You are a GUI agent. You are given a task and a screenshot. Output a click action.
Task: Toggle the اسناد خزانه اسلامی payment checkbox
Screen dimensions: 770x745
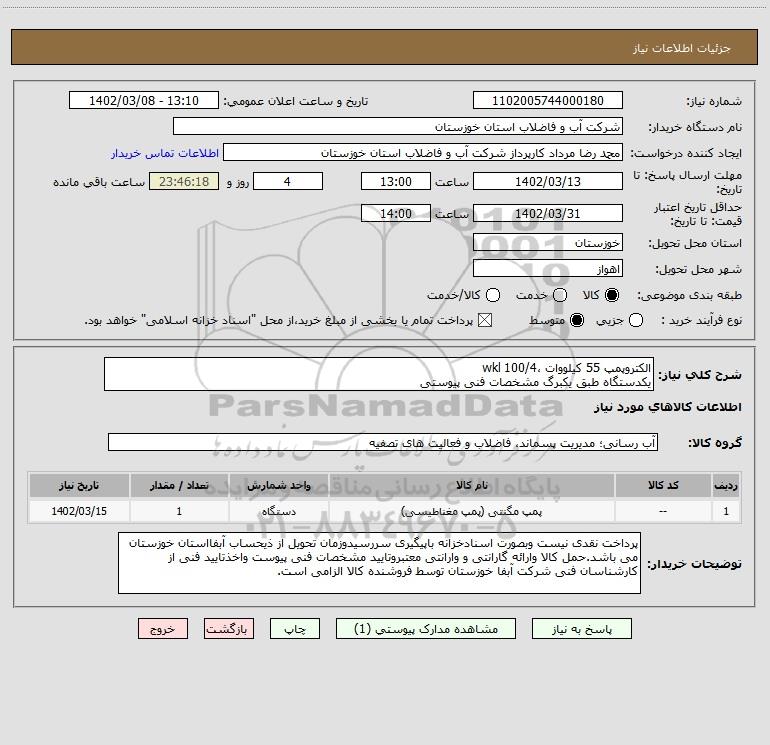[485, 320]
